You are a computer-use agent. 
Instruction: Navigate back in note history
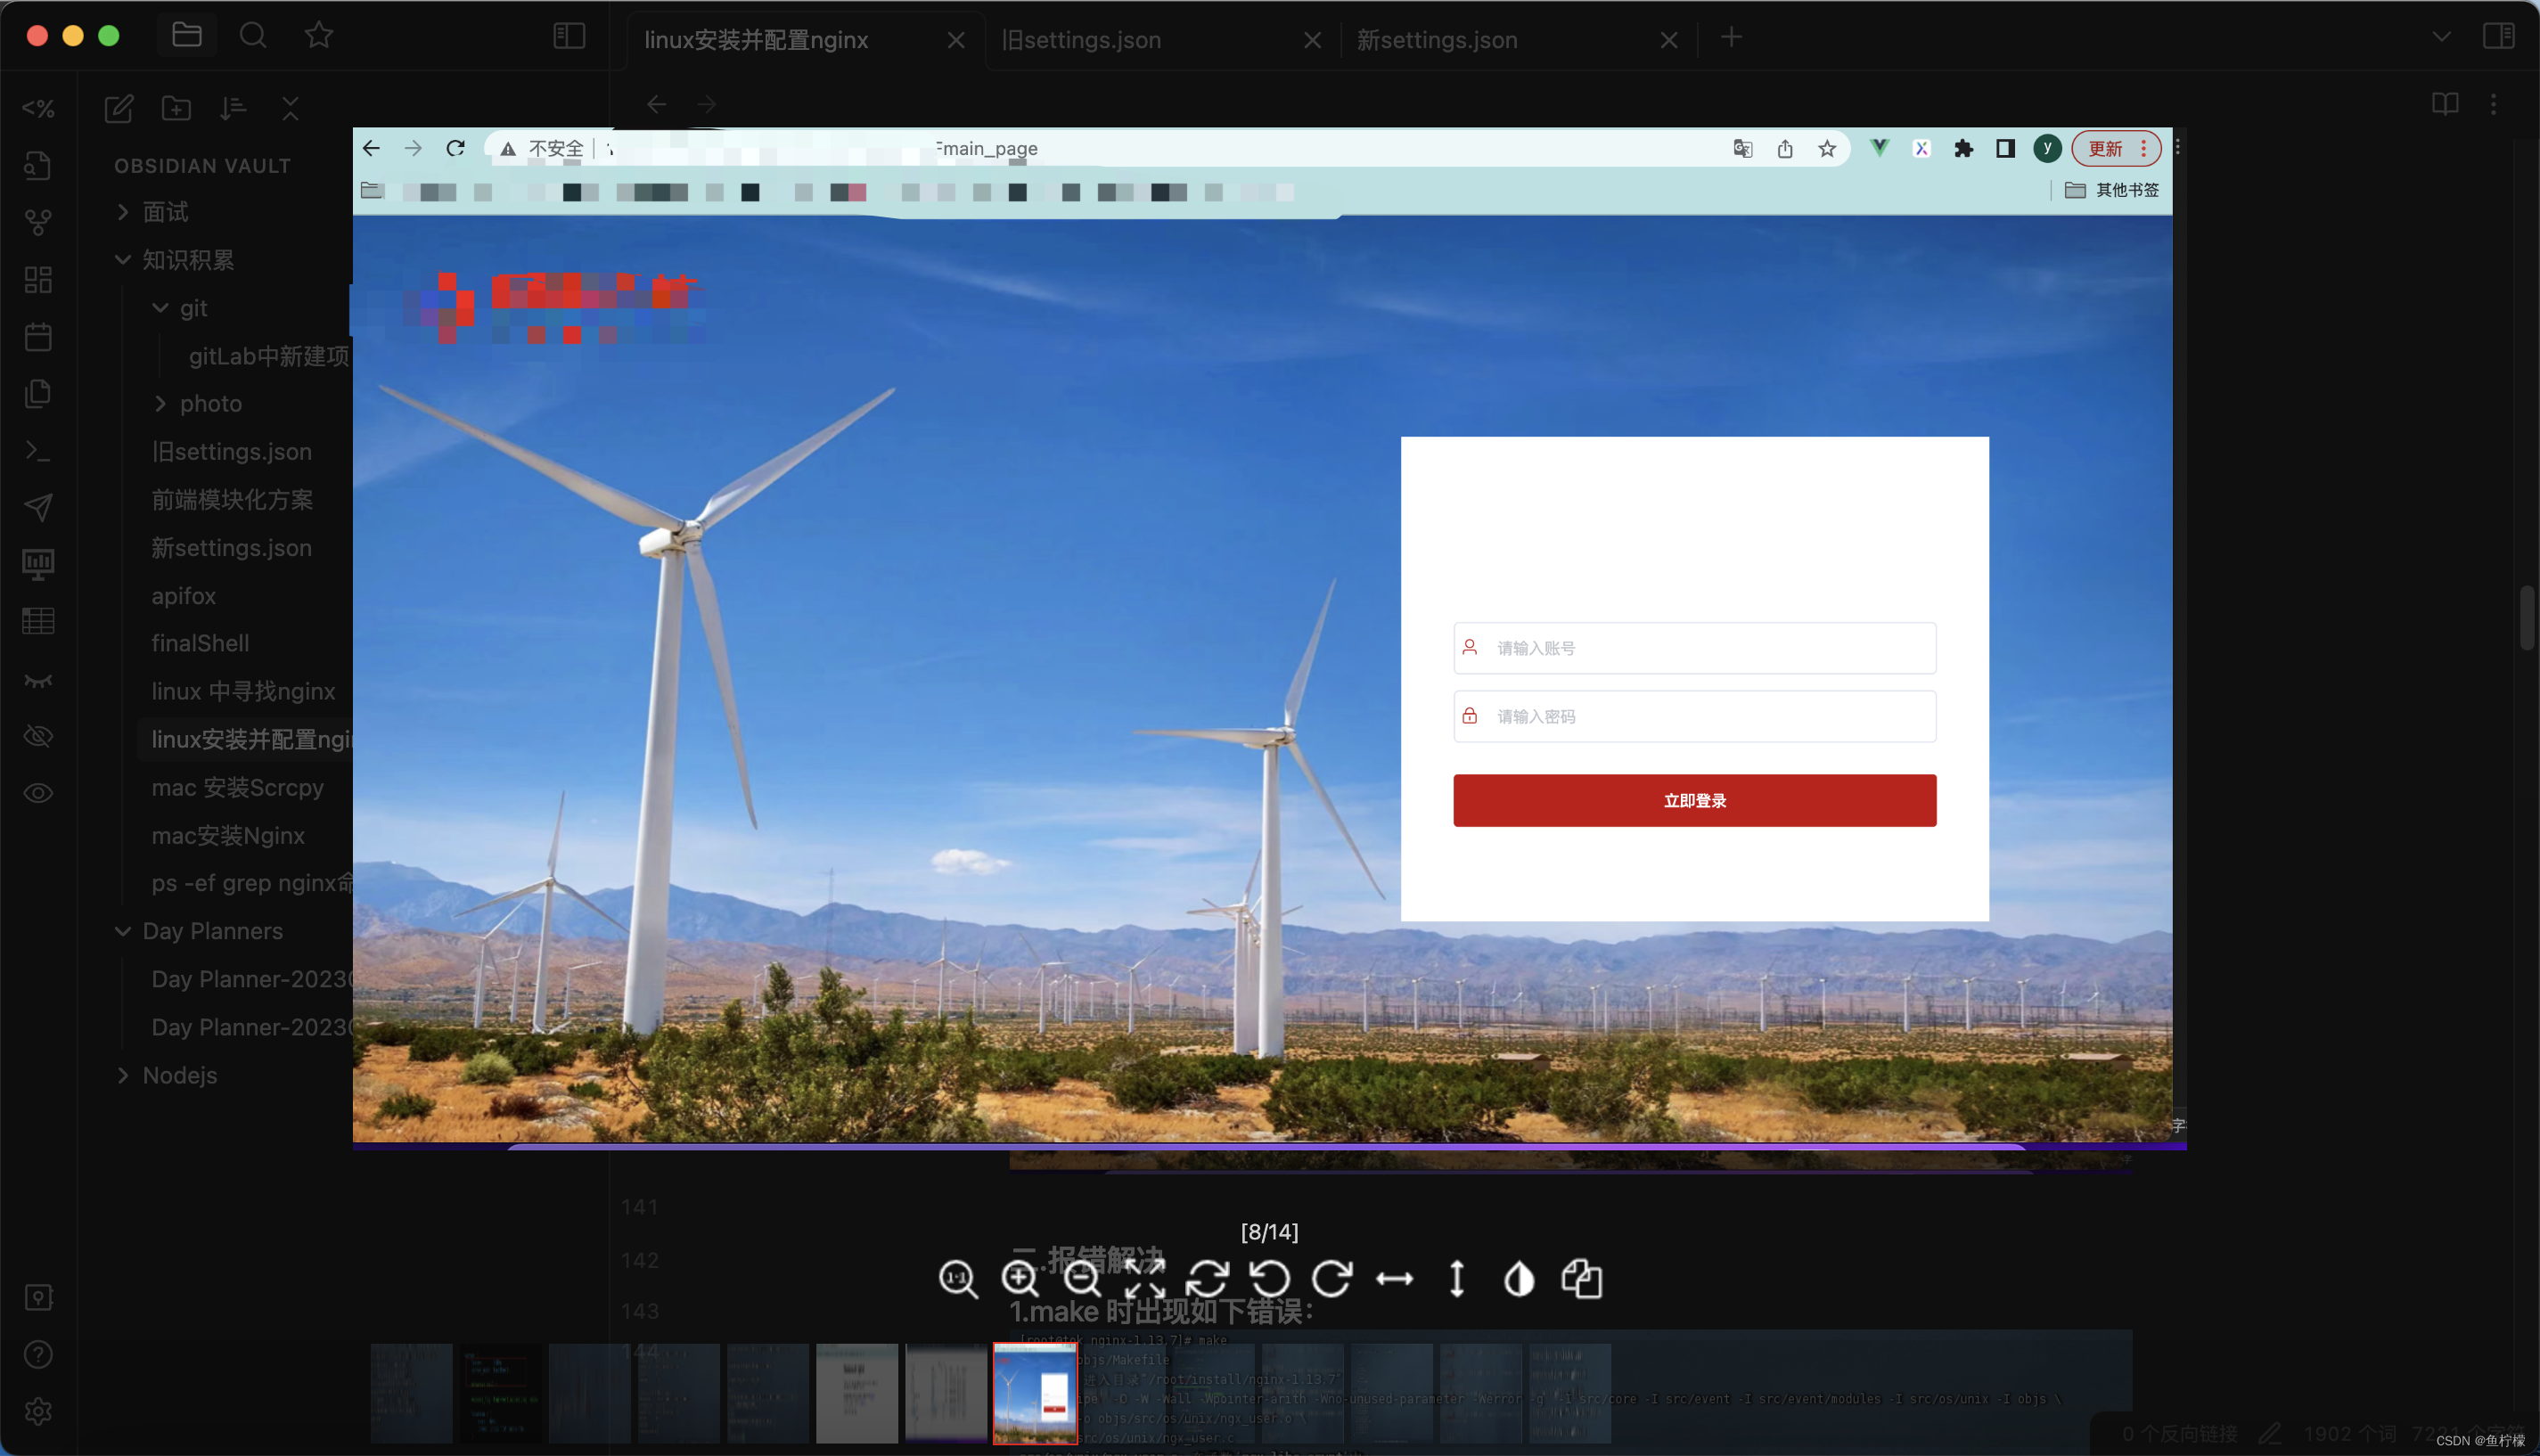click(656, 104)
